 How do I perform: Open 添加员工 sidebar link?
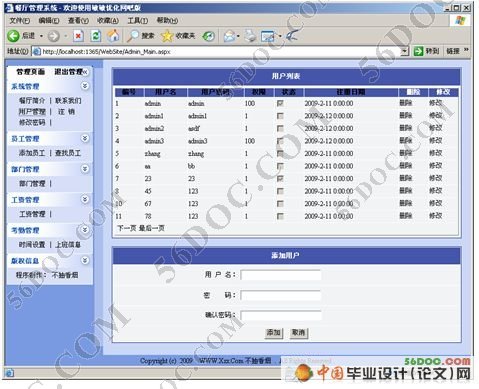32,153
